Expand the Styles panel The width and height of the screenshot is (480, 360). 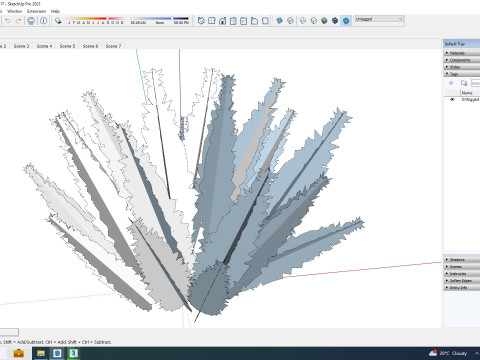[x=462, y=67]
